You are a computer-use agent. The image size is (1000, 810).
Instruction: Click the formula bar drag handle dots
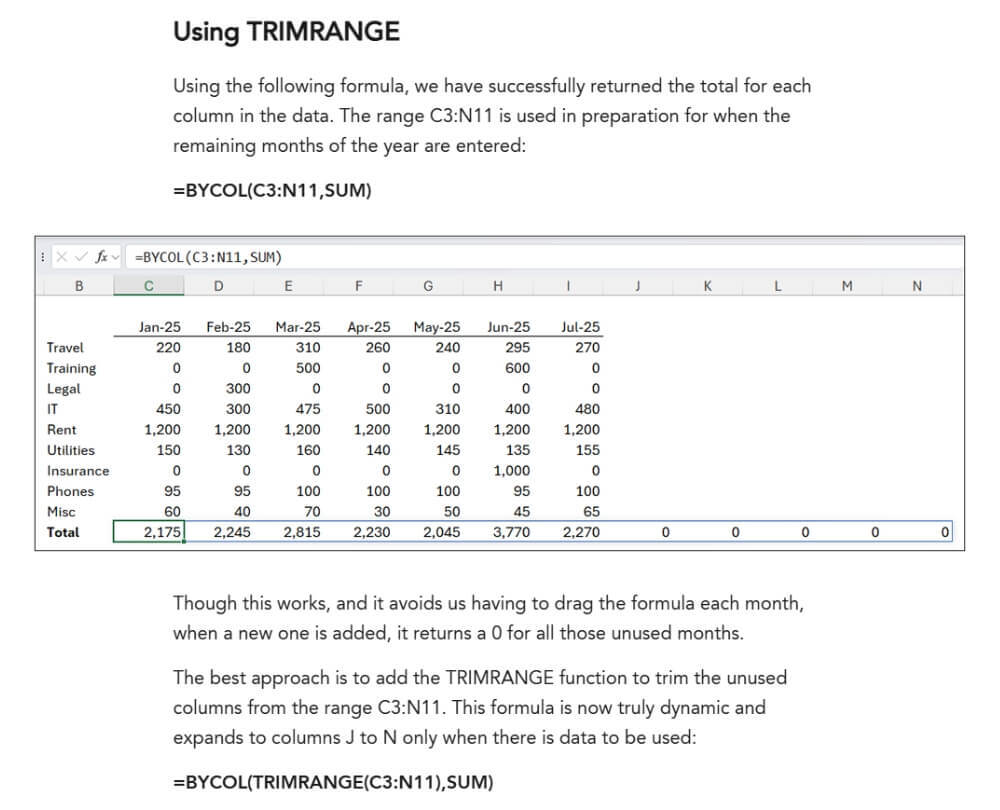43,257
